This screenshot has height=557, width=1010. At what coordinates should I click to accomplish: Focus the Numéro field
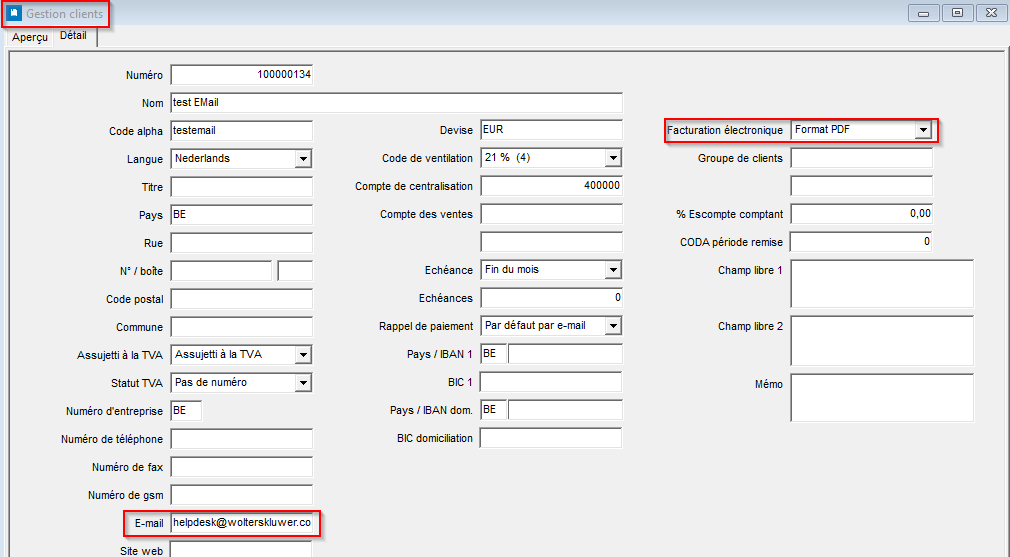click(242, 75)
